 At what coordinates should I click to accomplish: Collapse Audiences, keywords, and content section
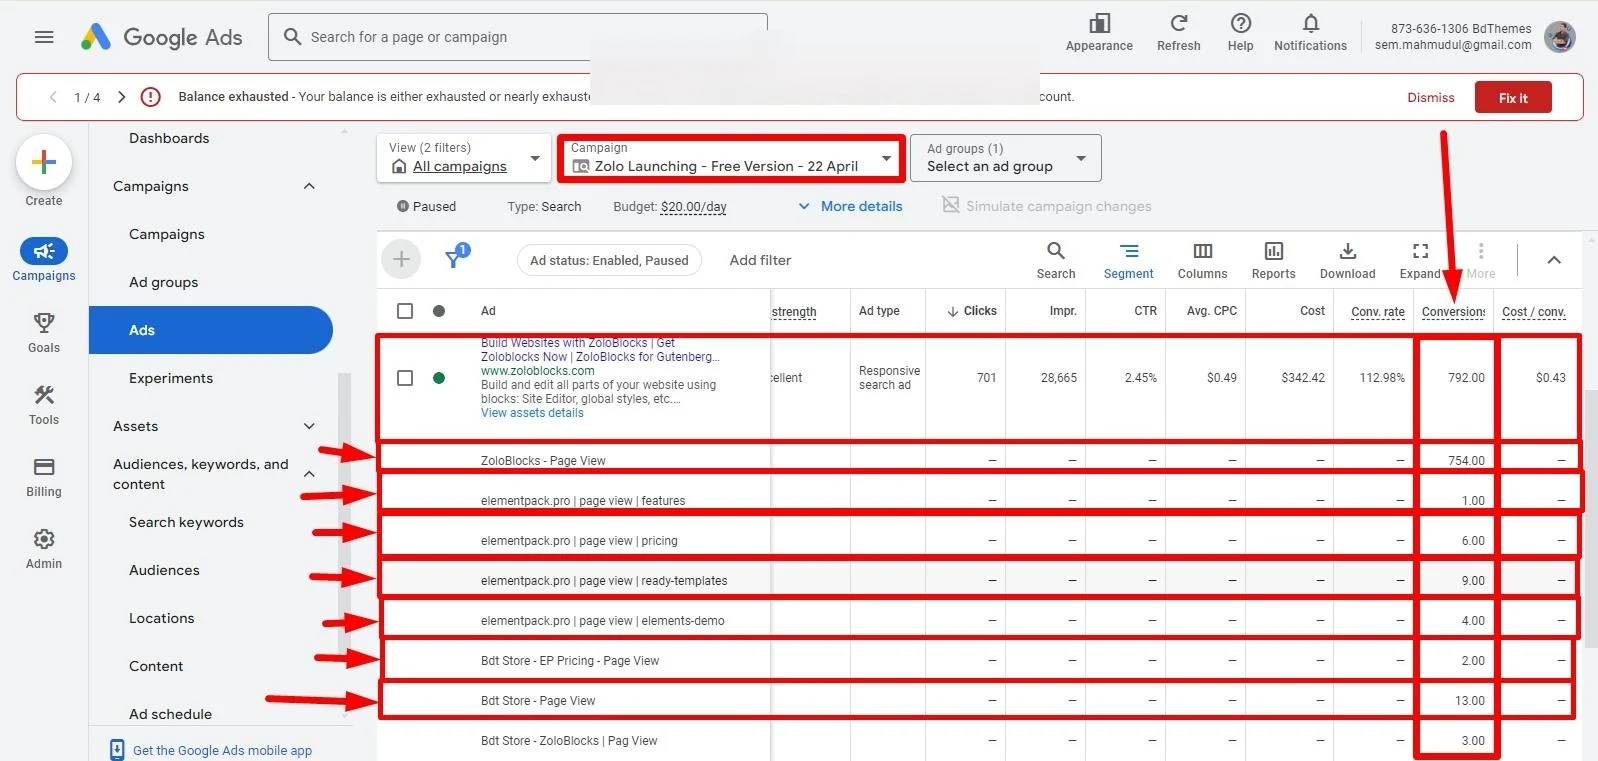coord(309,474)
